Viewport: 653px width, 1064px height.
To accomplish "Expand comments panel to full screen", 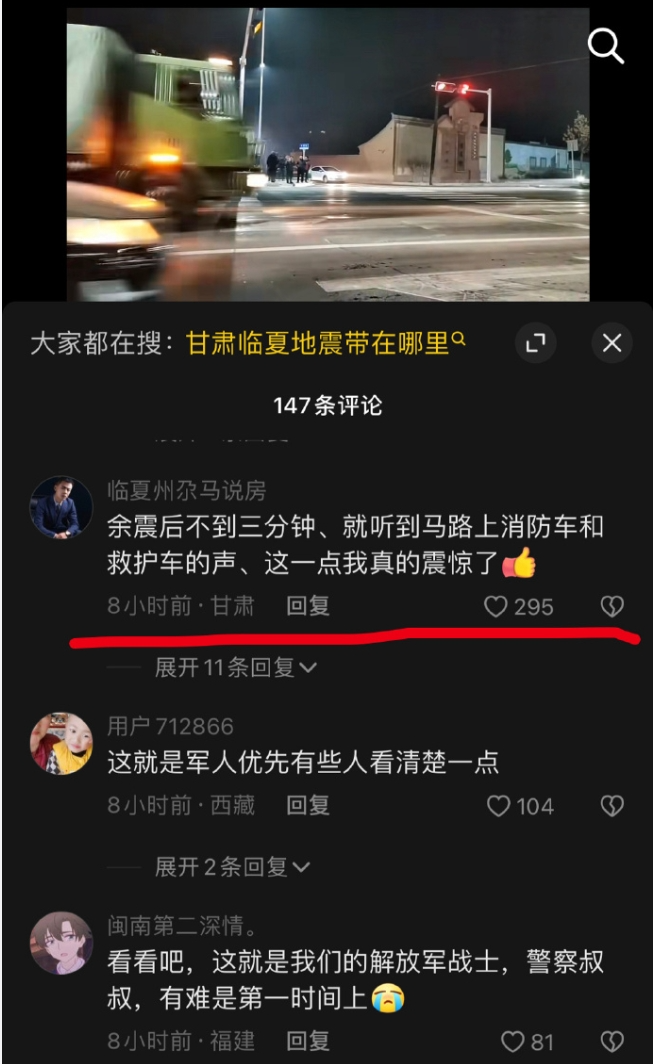I will [536, 343].
